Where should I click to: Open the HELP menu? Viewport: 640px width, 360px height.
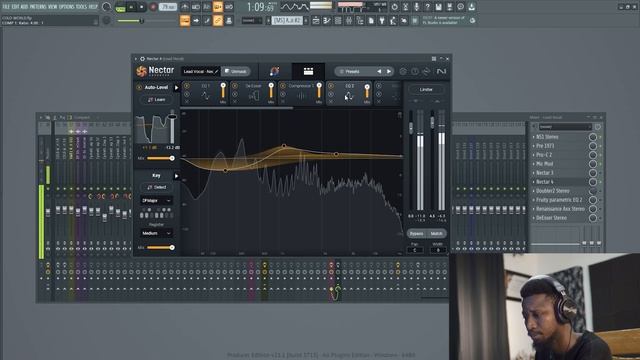pos(93,7)
